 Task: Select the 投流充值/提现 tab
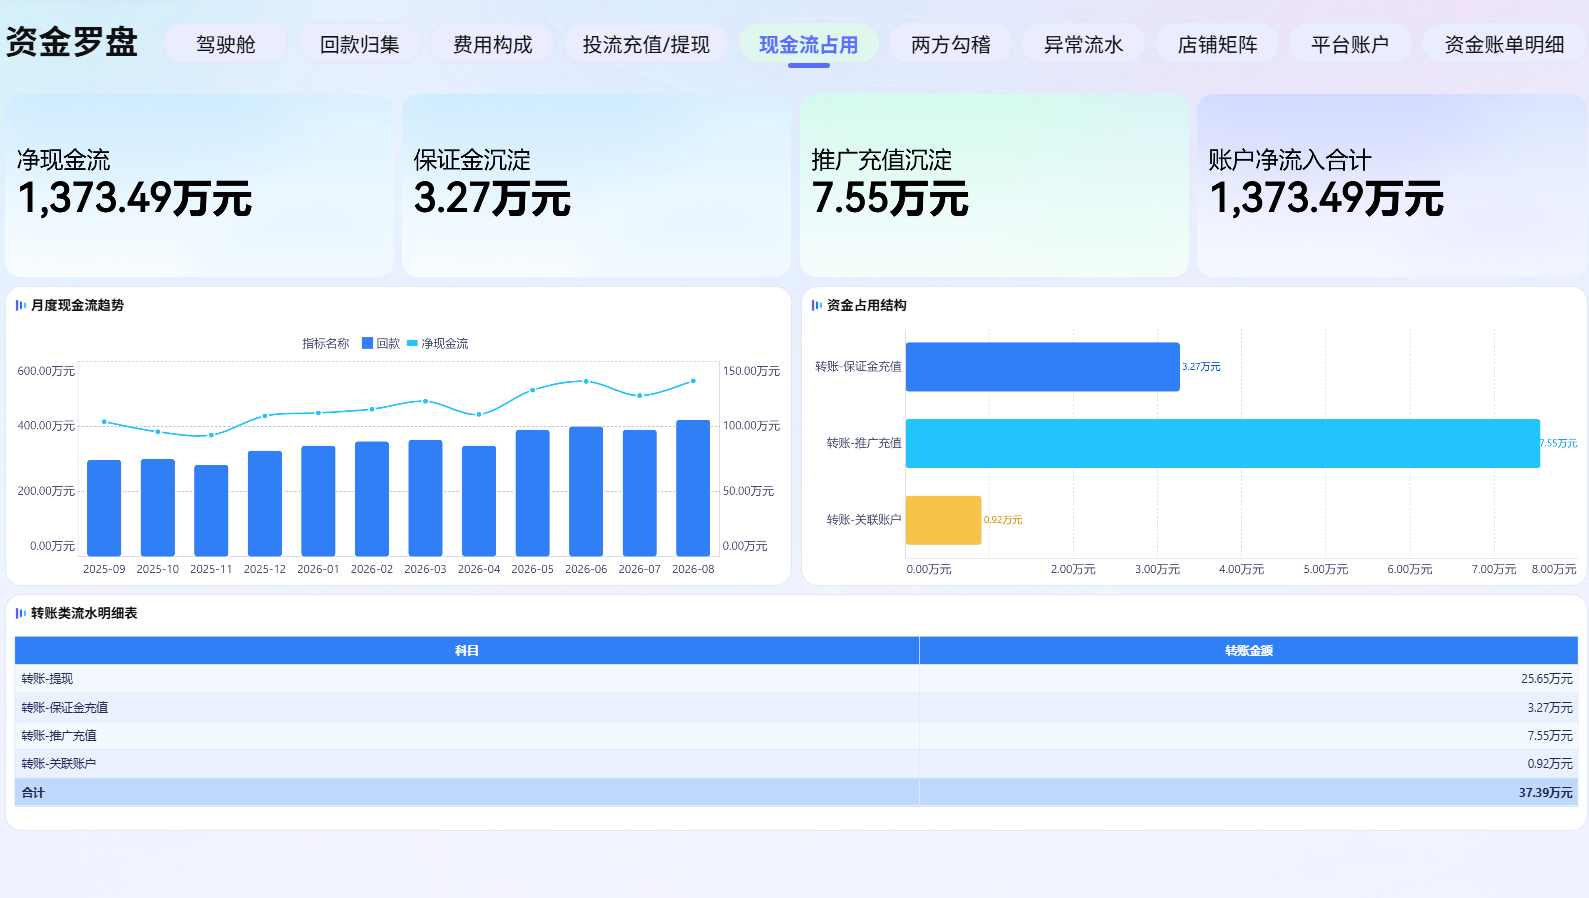tap(646, 45)
